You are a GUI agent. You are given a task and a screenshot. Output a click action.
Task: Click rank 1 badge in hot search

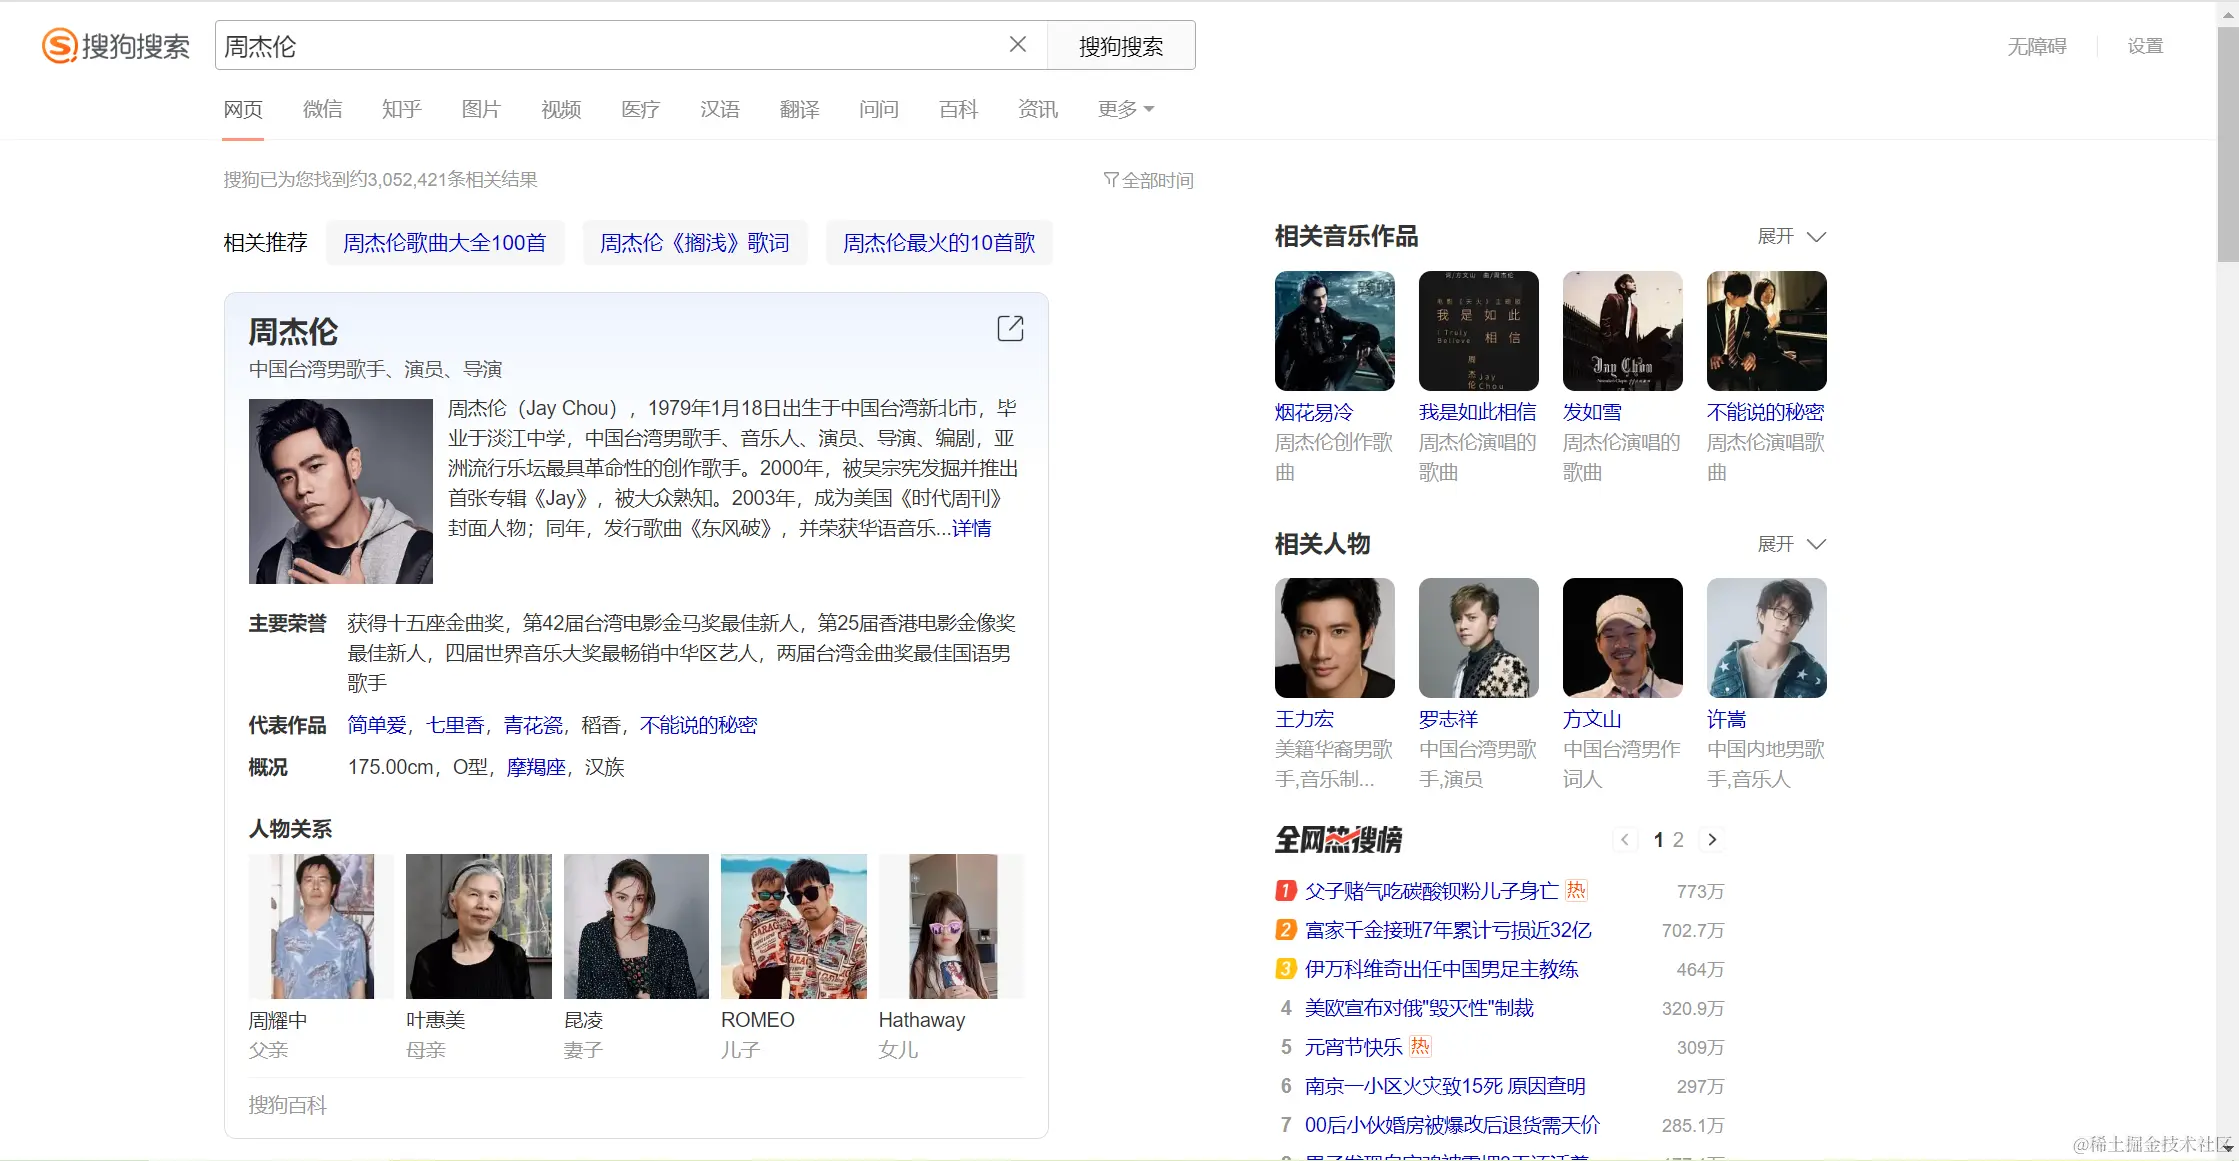pos(1286,890)
